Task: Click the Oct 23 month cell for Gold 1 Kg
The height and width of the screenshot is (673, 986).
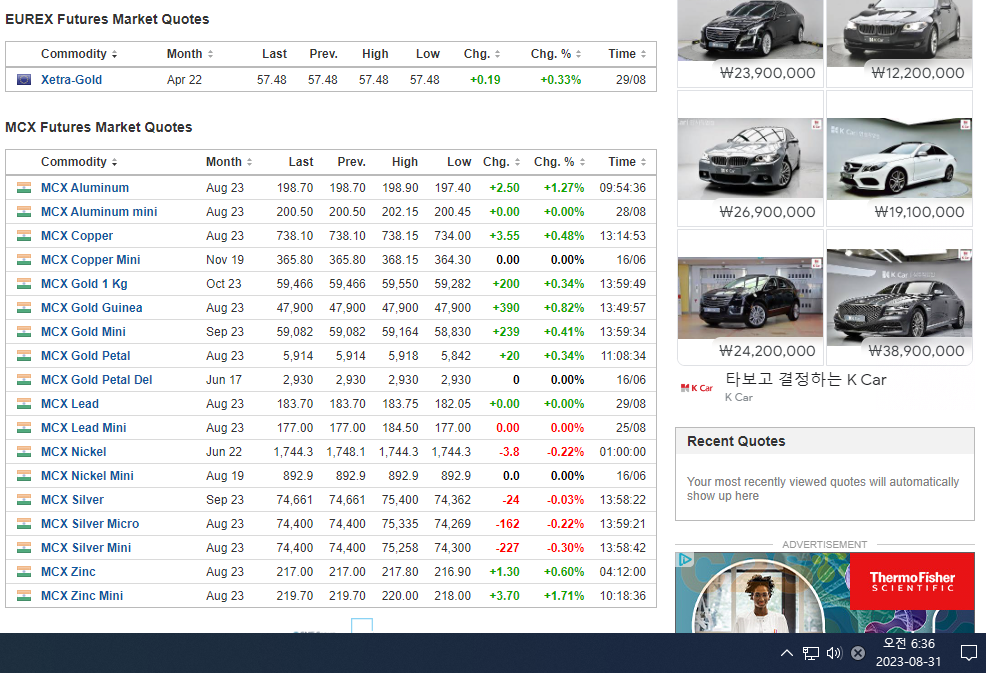Action: pyautogui.click(x=224, y=284)
